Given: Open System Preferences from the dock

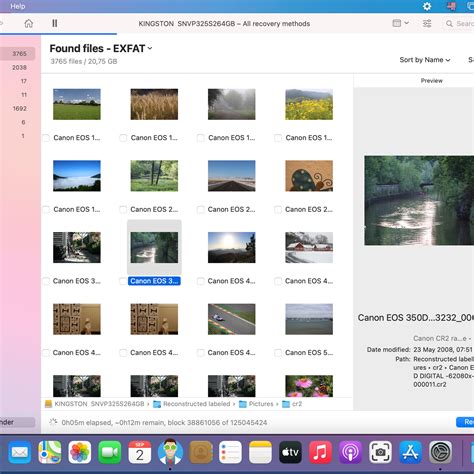Looking at the screenshot, I should [440, 452].
